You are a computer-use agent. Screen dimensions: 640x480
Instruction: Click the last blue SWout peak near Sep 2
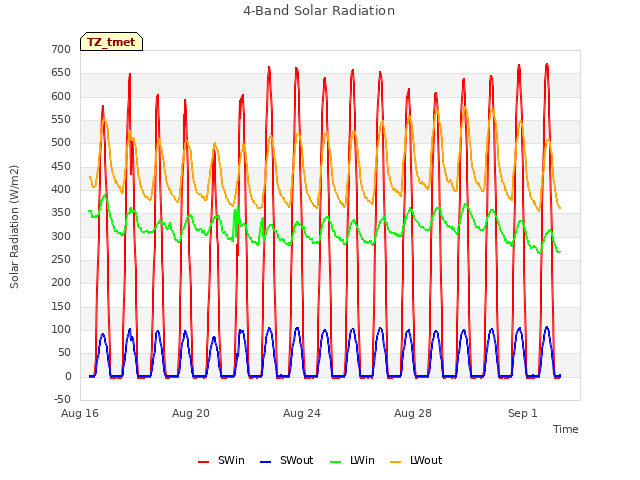(547, 327)
